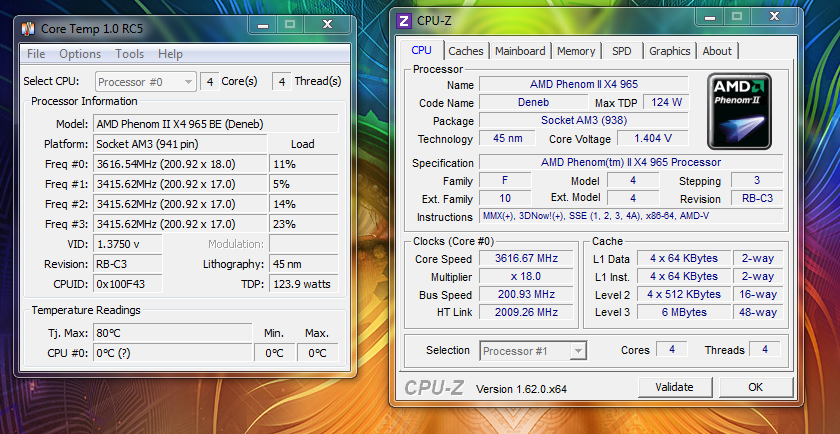Screen dimensions: 840x434
Task: Click the Name field AMD Phenom II X4 965
Action: point(583,85)
